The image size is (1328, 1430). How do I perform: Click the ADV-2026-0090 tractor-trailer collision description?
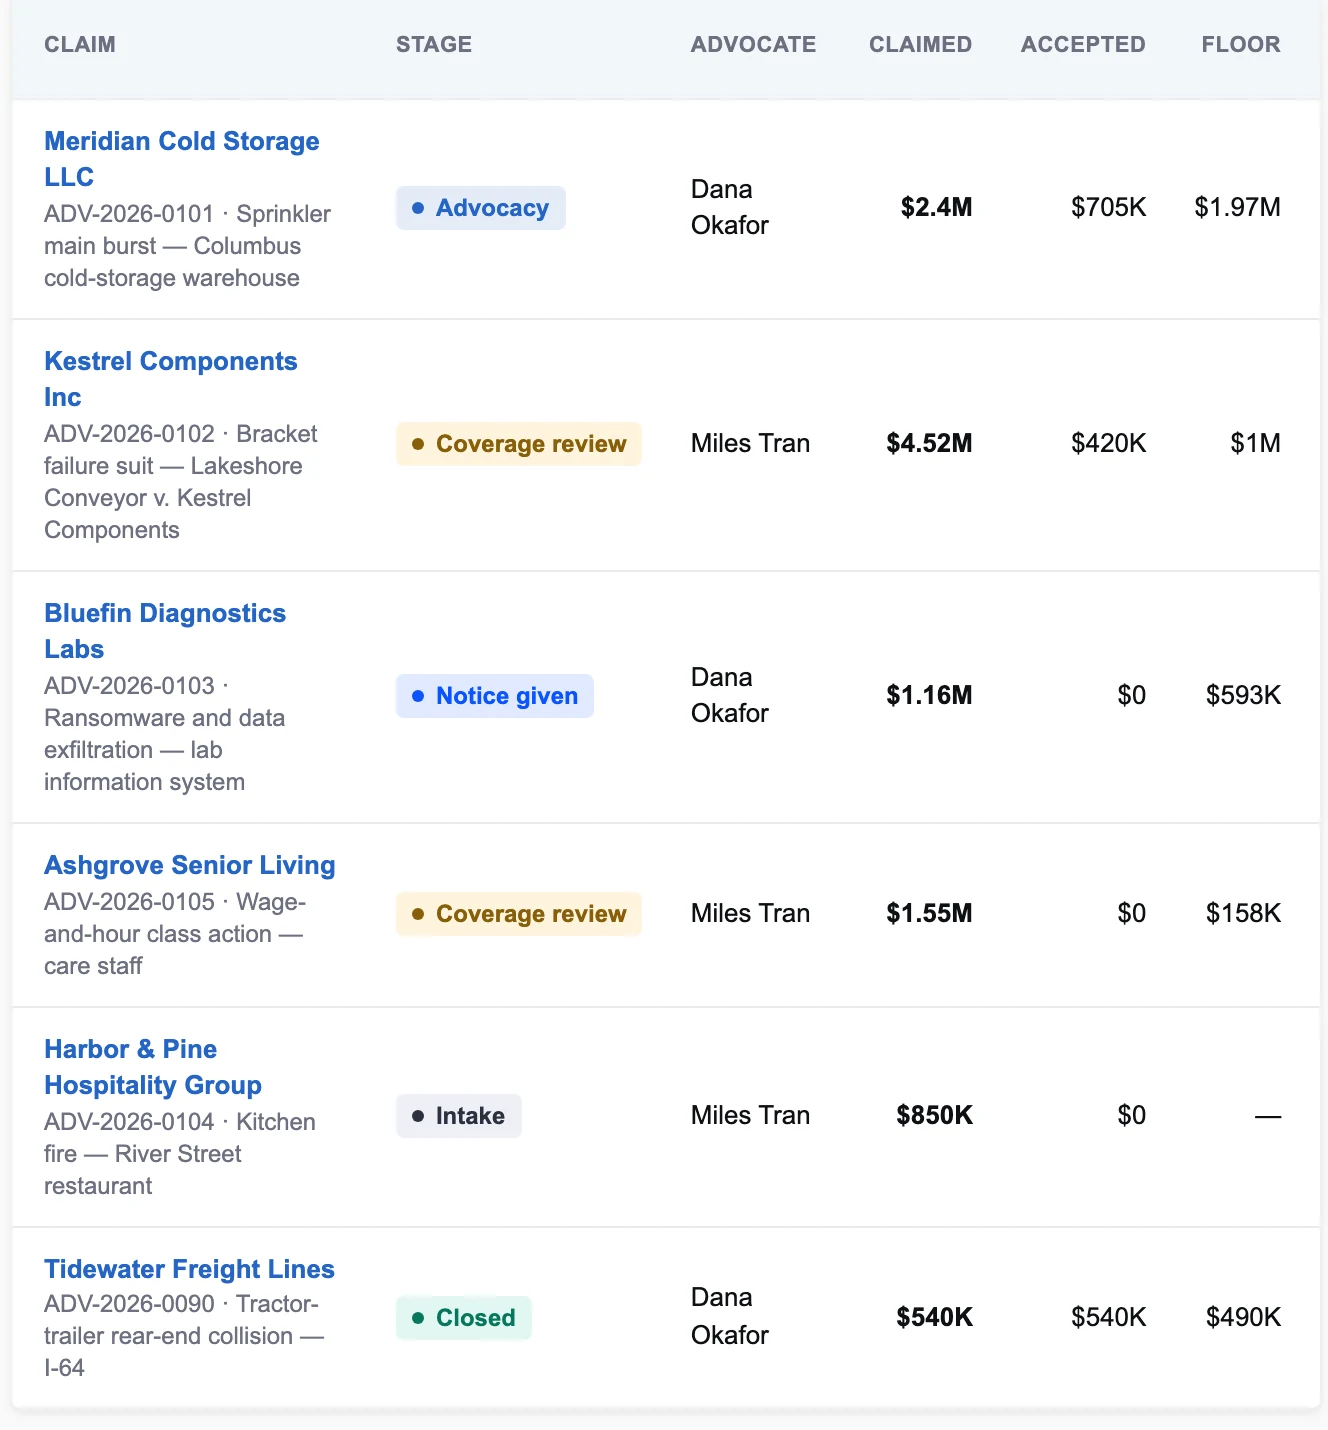click(184, 1336)
